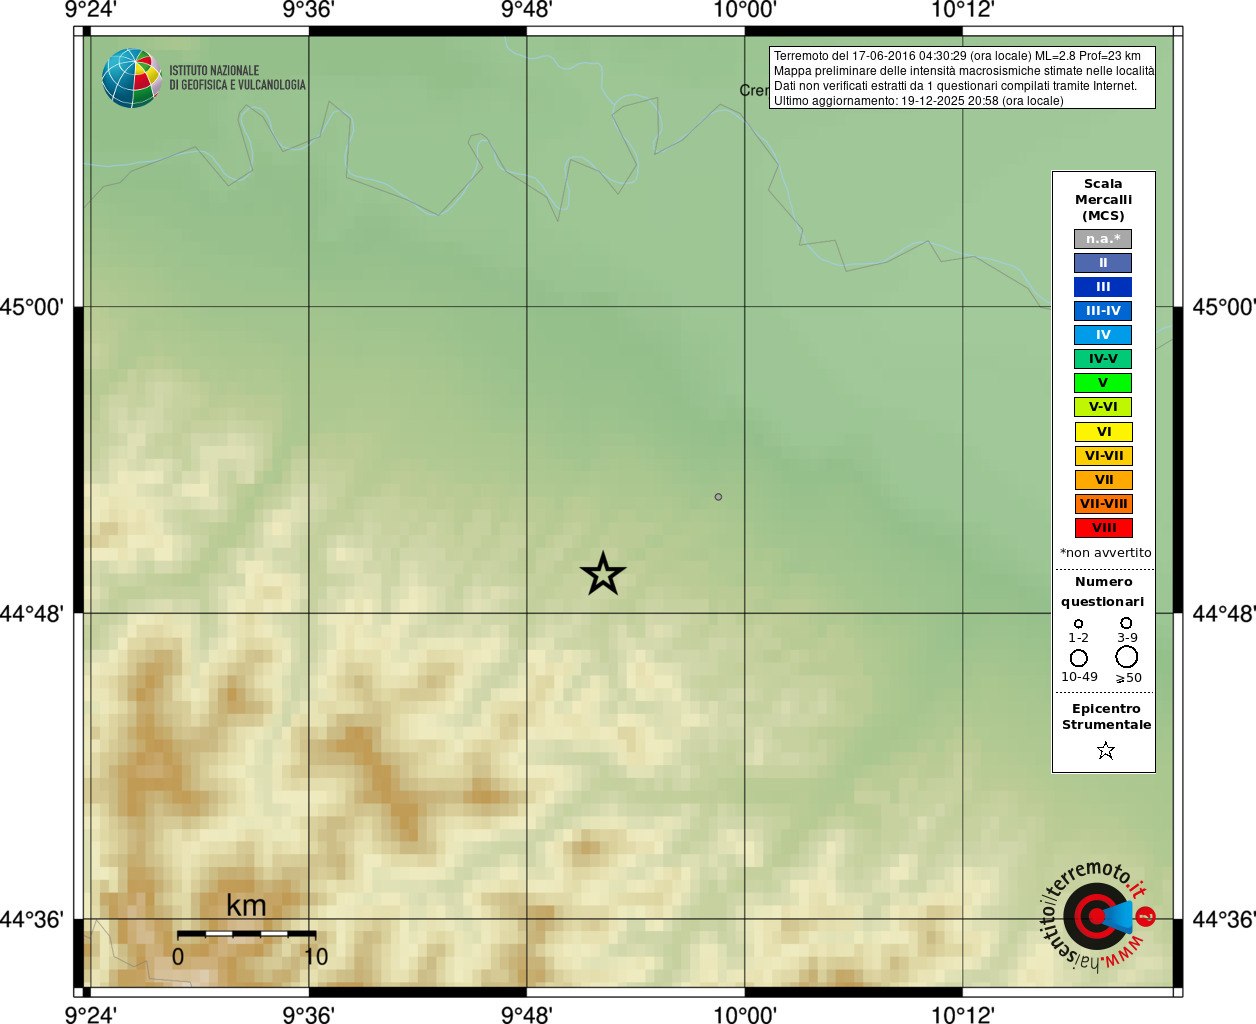Viewport: 1256px width, 1024px height.
Task: Click the Istituto Nazionale di Geofisica text
Action: point(237,78)
